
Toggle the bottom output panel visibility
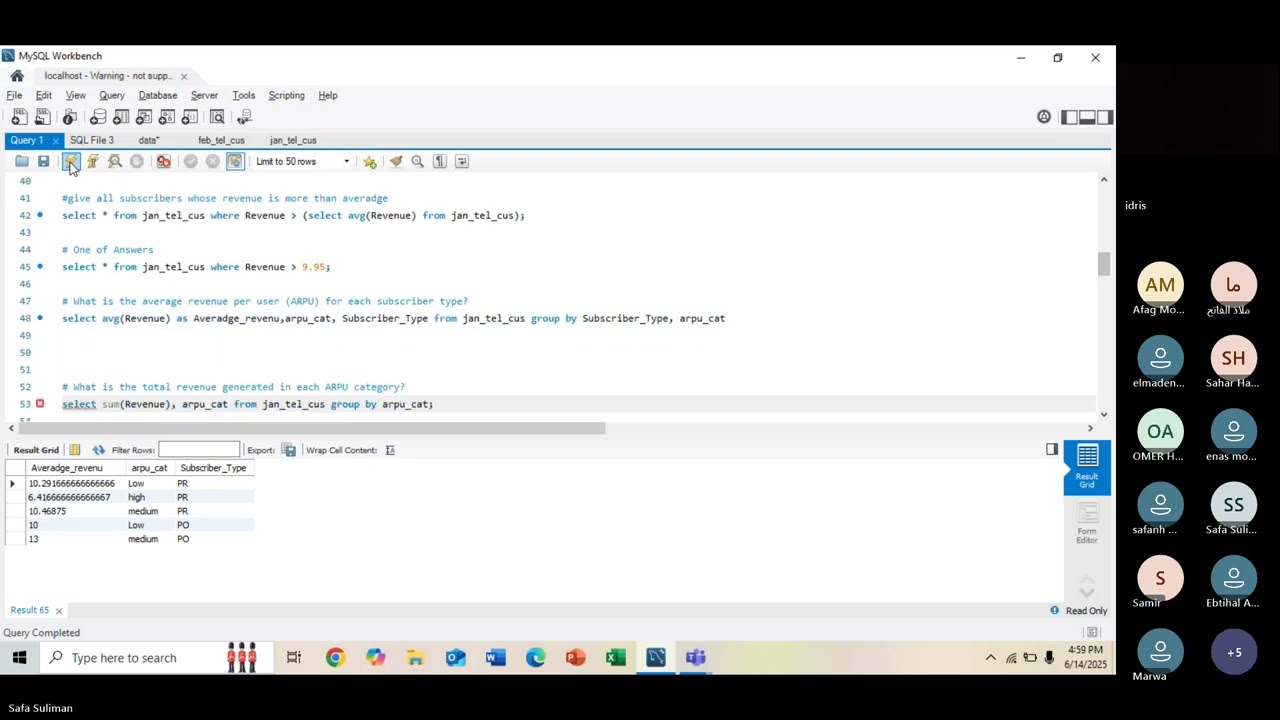point(1087,117)
